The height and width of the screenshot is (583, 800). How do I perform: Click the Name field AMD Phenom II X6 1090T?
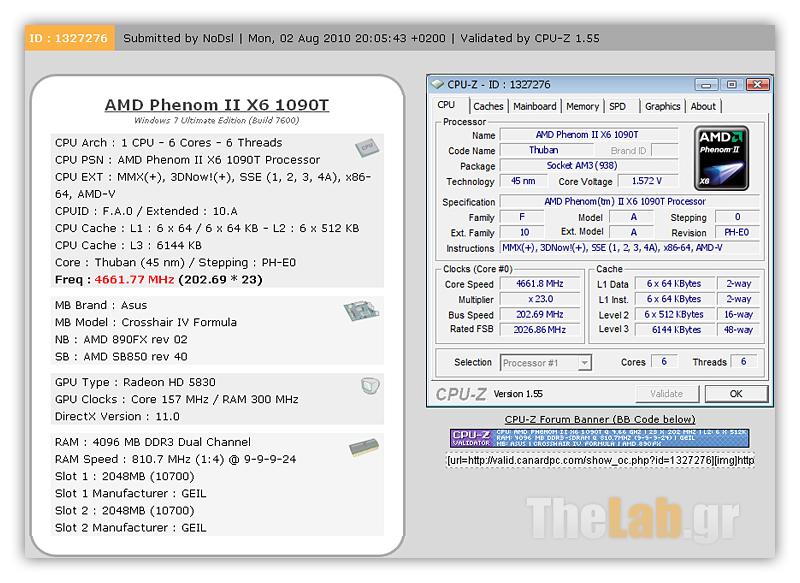click(x=589, y=135)
